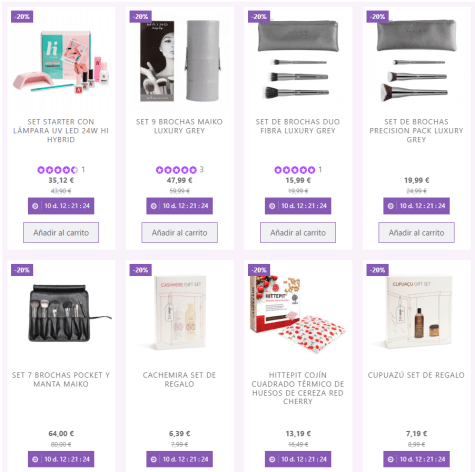The image size is (475, 472).
Task: Click star rating of Duo Fibra Luxury Grey
Action: [x=295, y=170]
